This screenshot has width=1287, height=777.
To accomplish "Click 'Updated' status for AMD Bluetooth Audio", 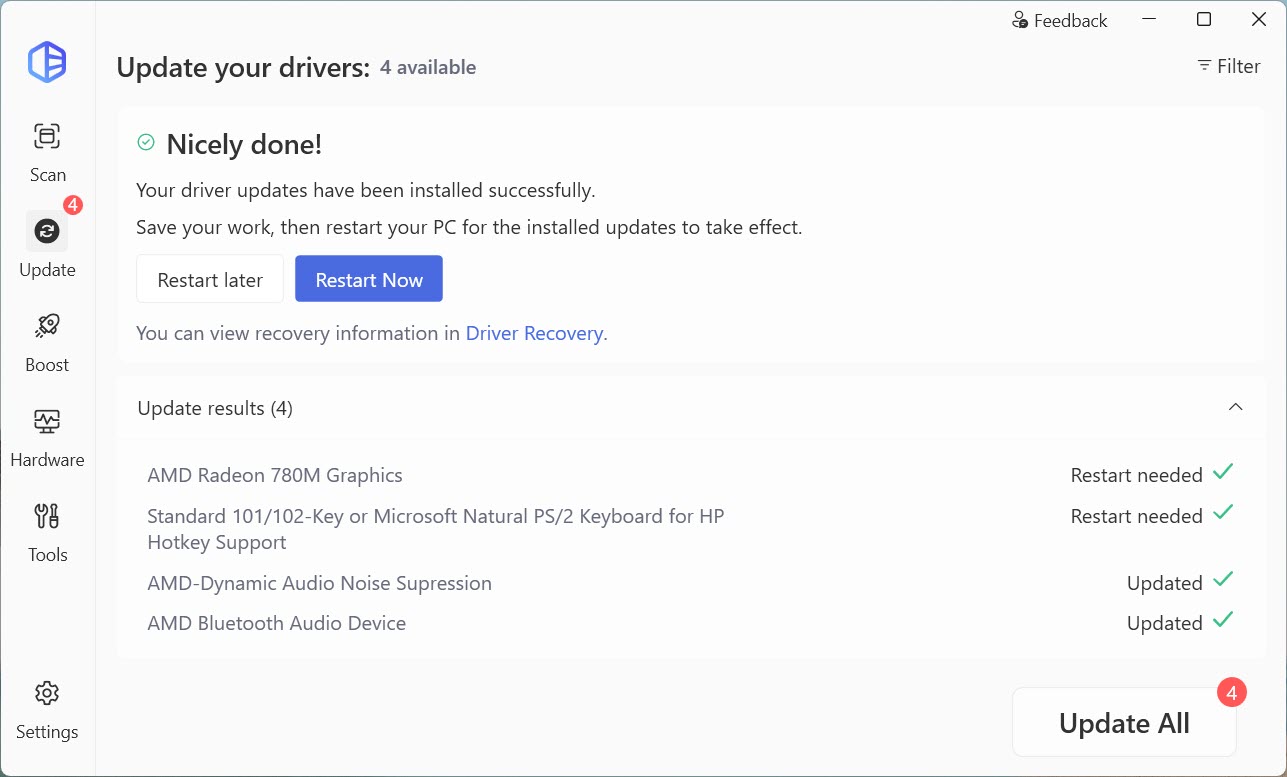I will [x=1164, y=623].
